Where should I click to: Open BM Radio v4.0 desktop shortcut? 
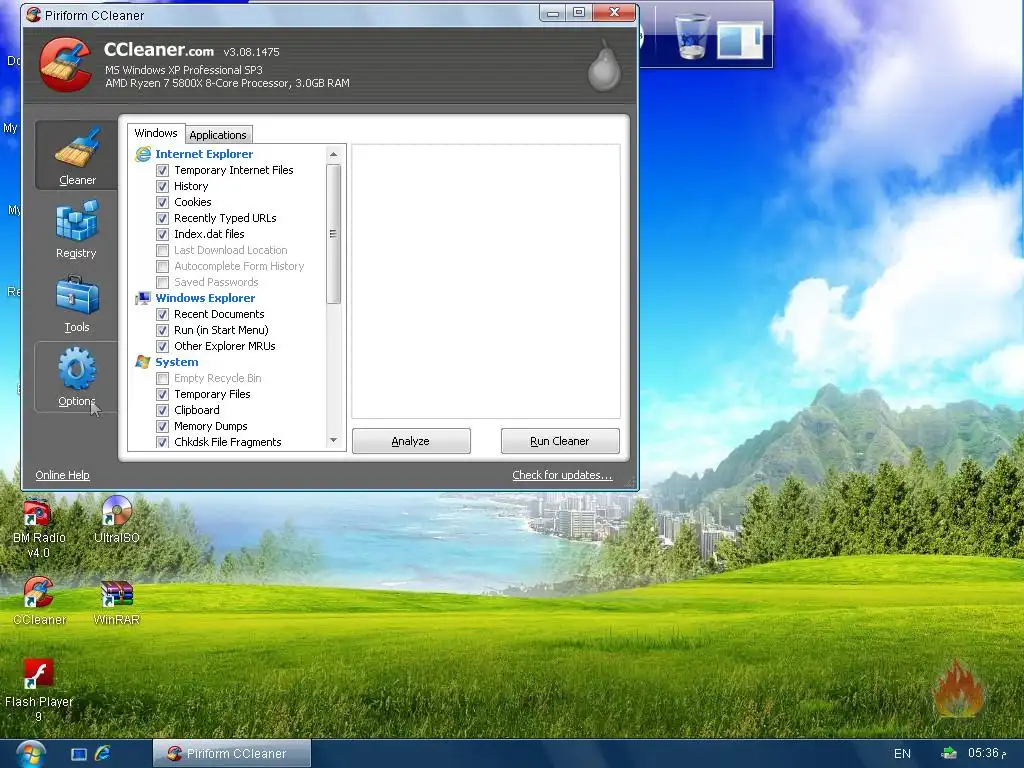pyautogui.click(x=39, y=528)
